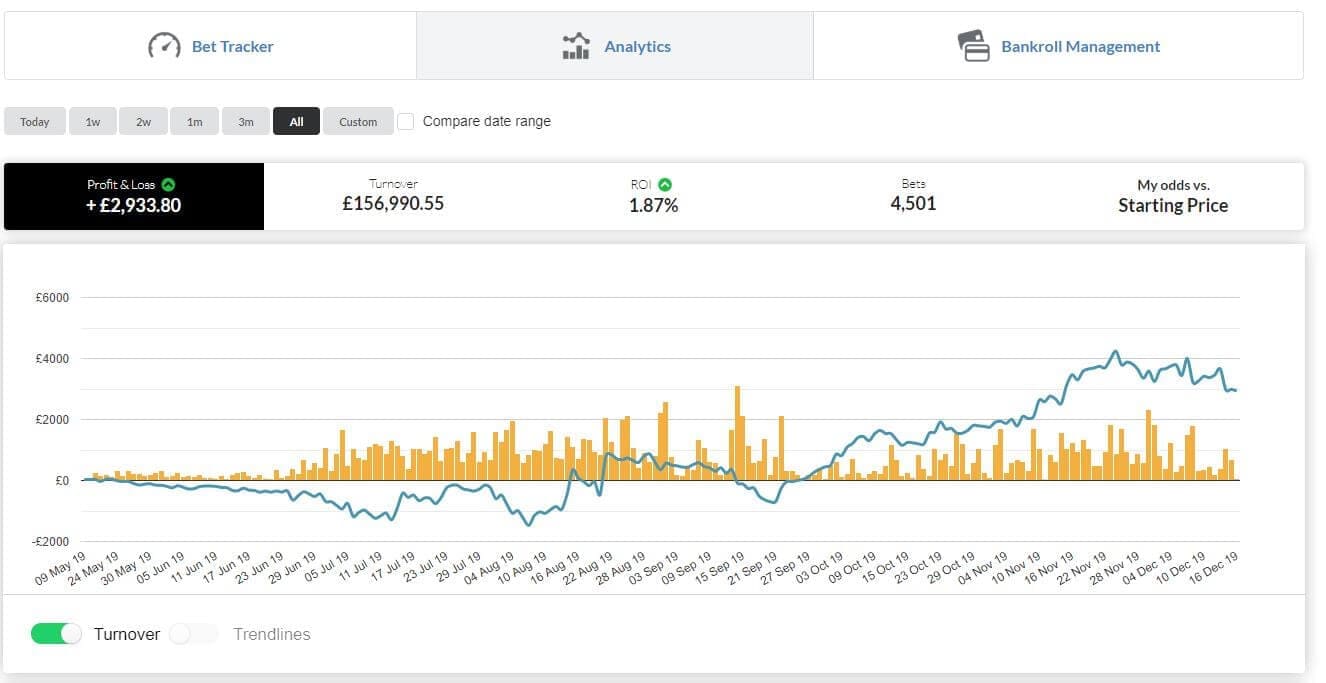Screen dimensions: 1326x683
Task: Click the -£2000 axis label
Action: tap(52, 542)
